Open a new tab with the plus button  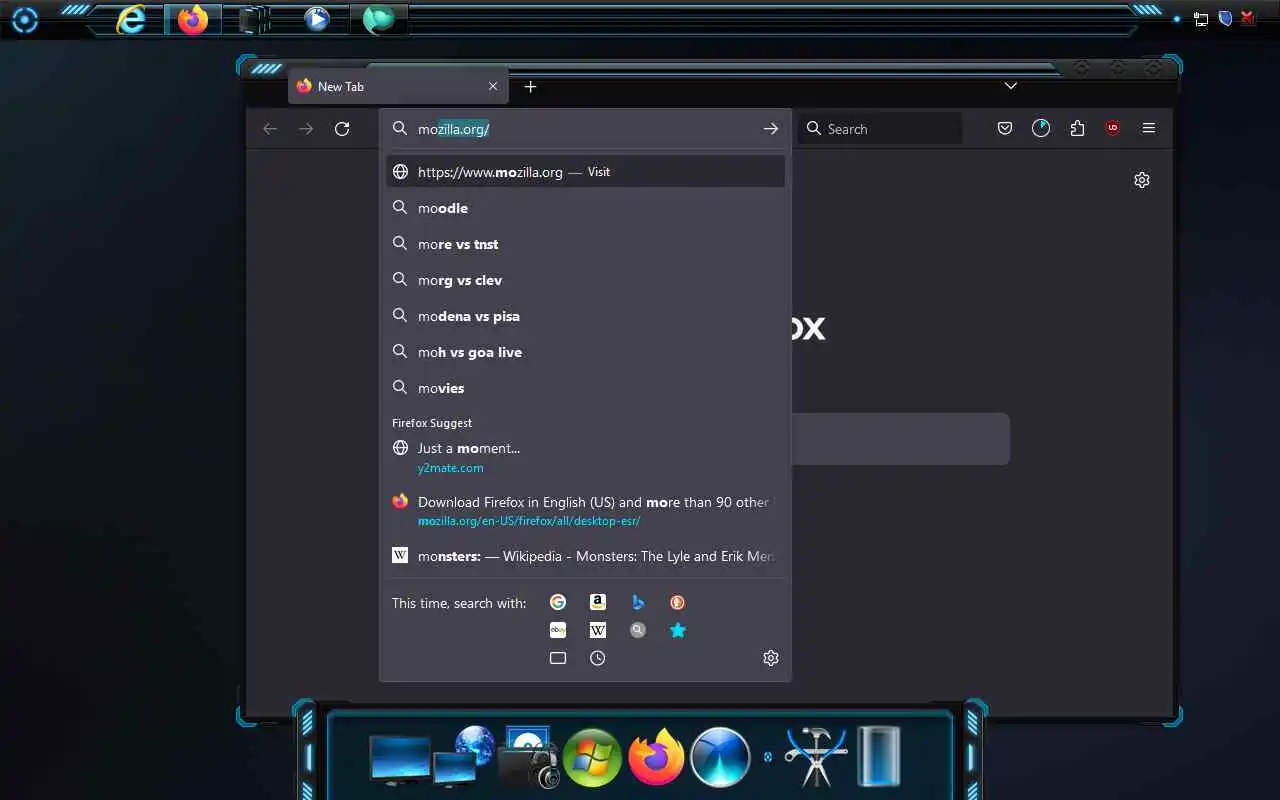coord(530,87)
